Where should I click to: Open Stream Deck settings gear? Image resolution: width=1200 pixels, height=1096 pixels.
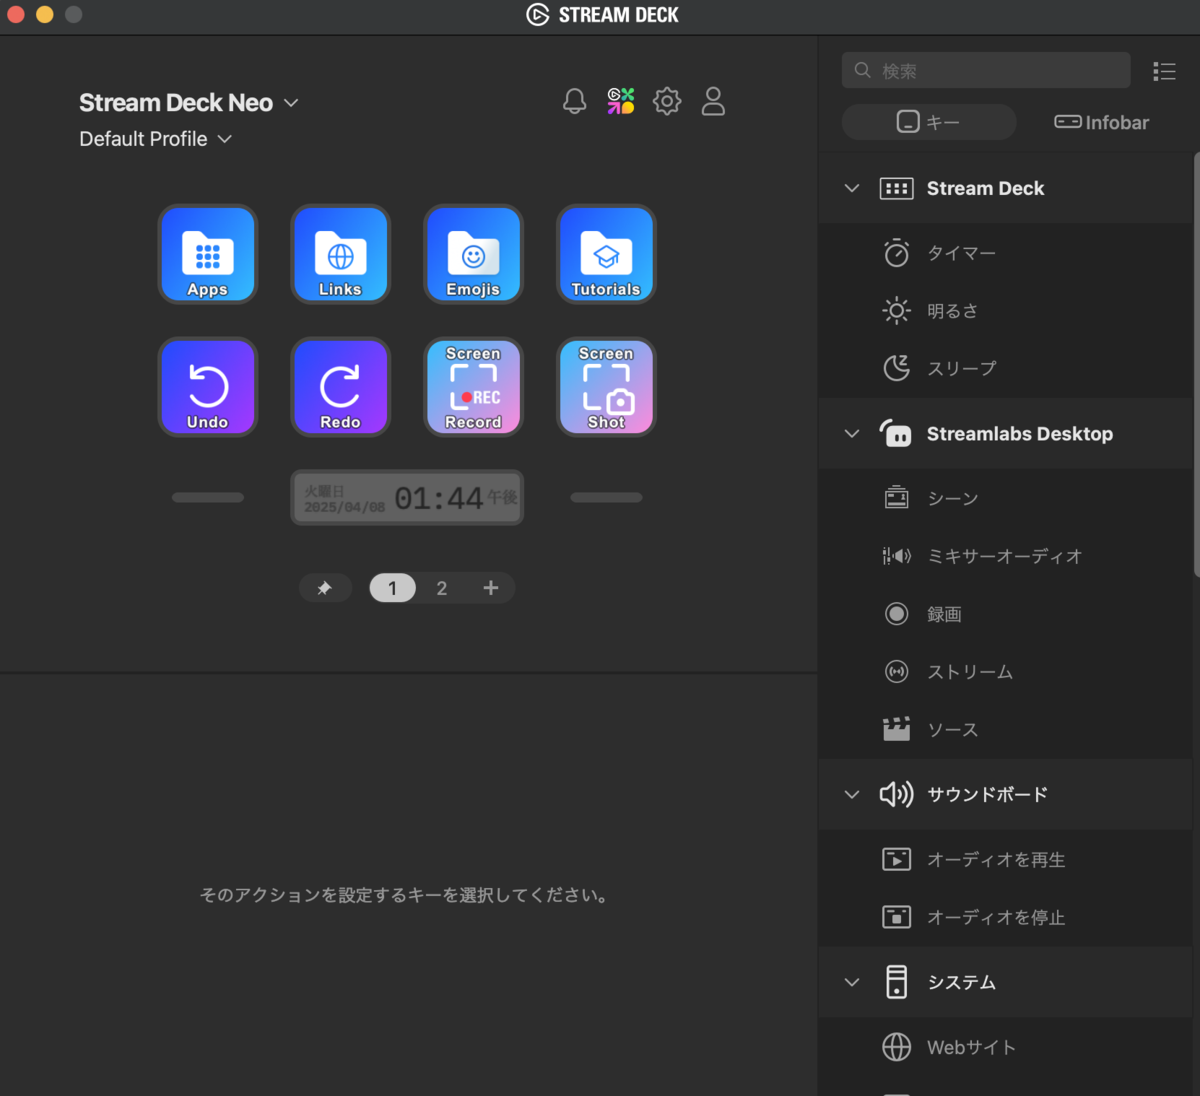667,101
